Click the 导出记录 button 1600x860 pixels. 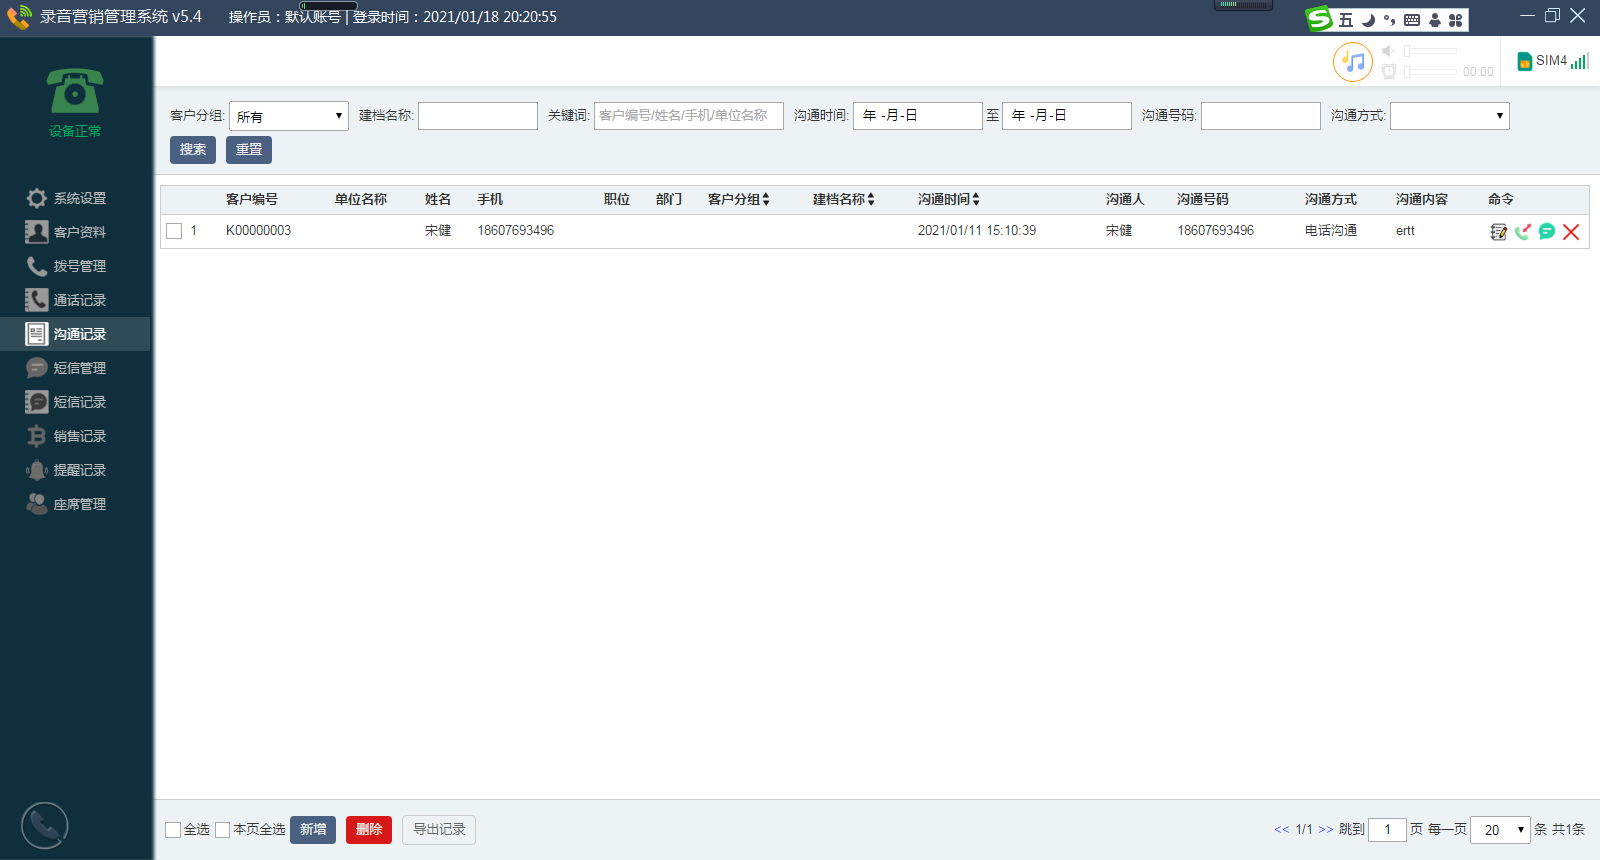tap(439, 830)
